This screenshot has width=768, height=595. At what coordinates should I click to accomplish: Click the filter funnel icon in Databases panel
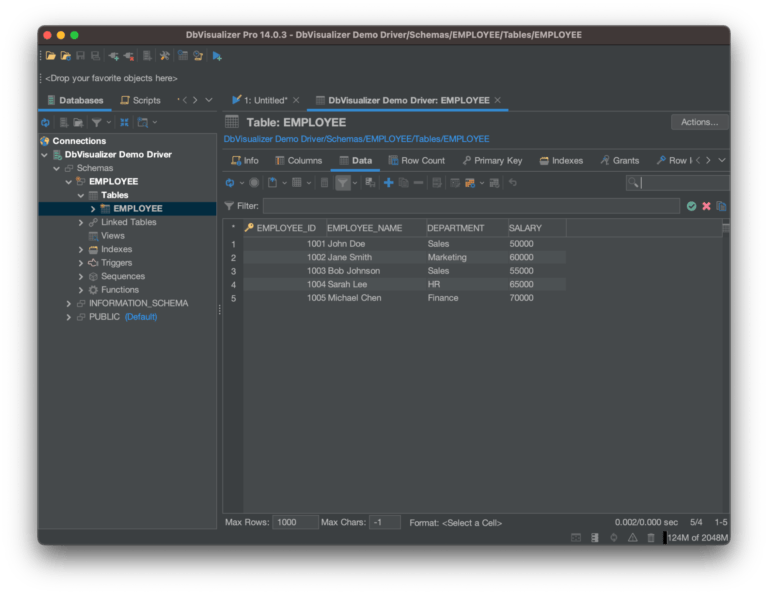point(96,122)
